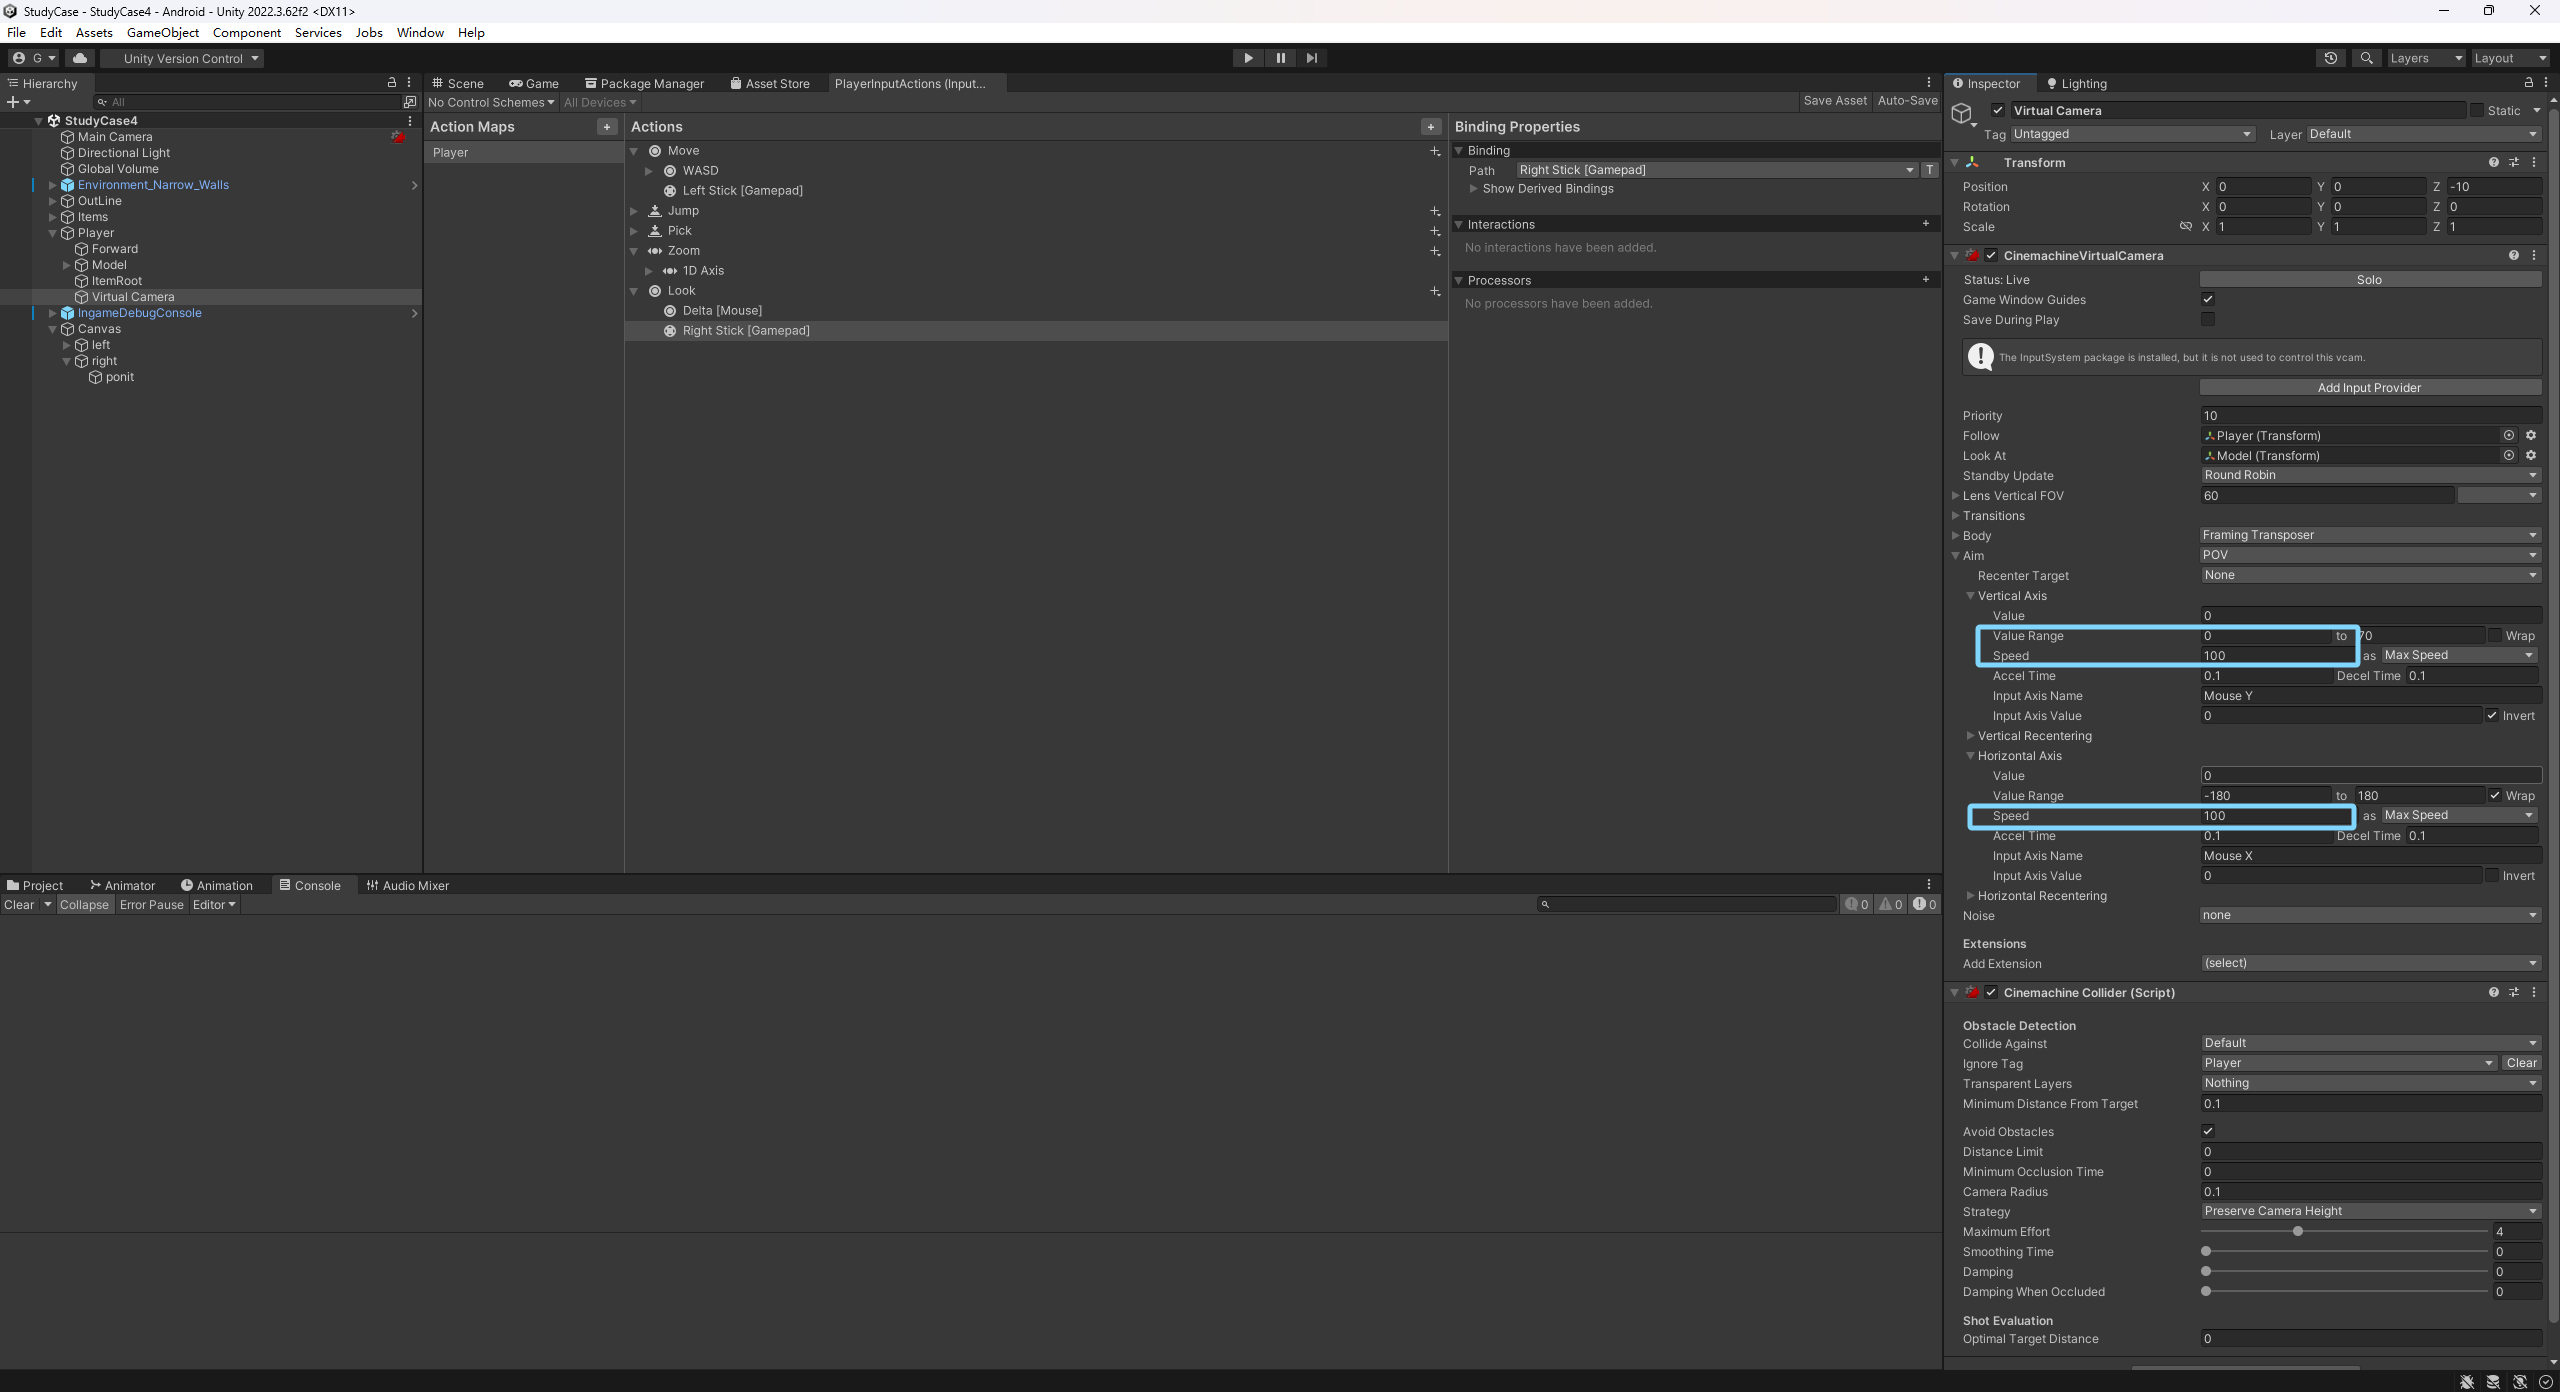
Task: Add a new action map with plus
Action: tap(607, 127)
